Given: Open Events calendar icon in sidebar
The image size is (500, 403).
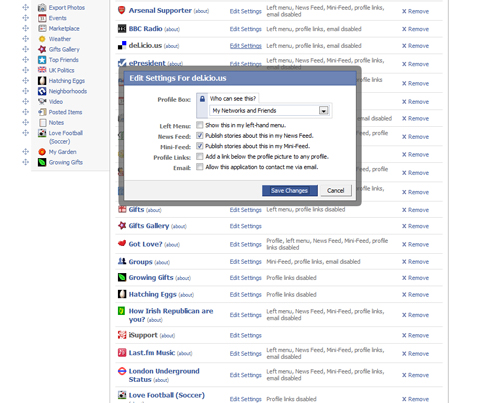Looking at the screenshot, I should tap(42, 18).
